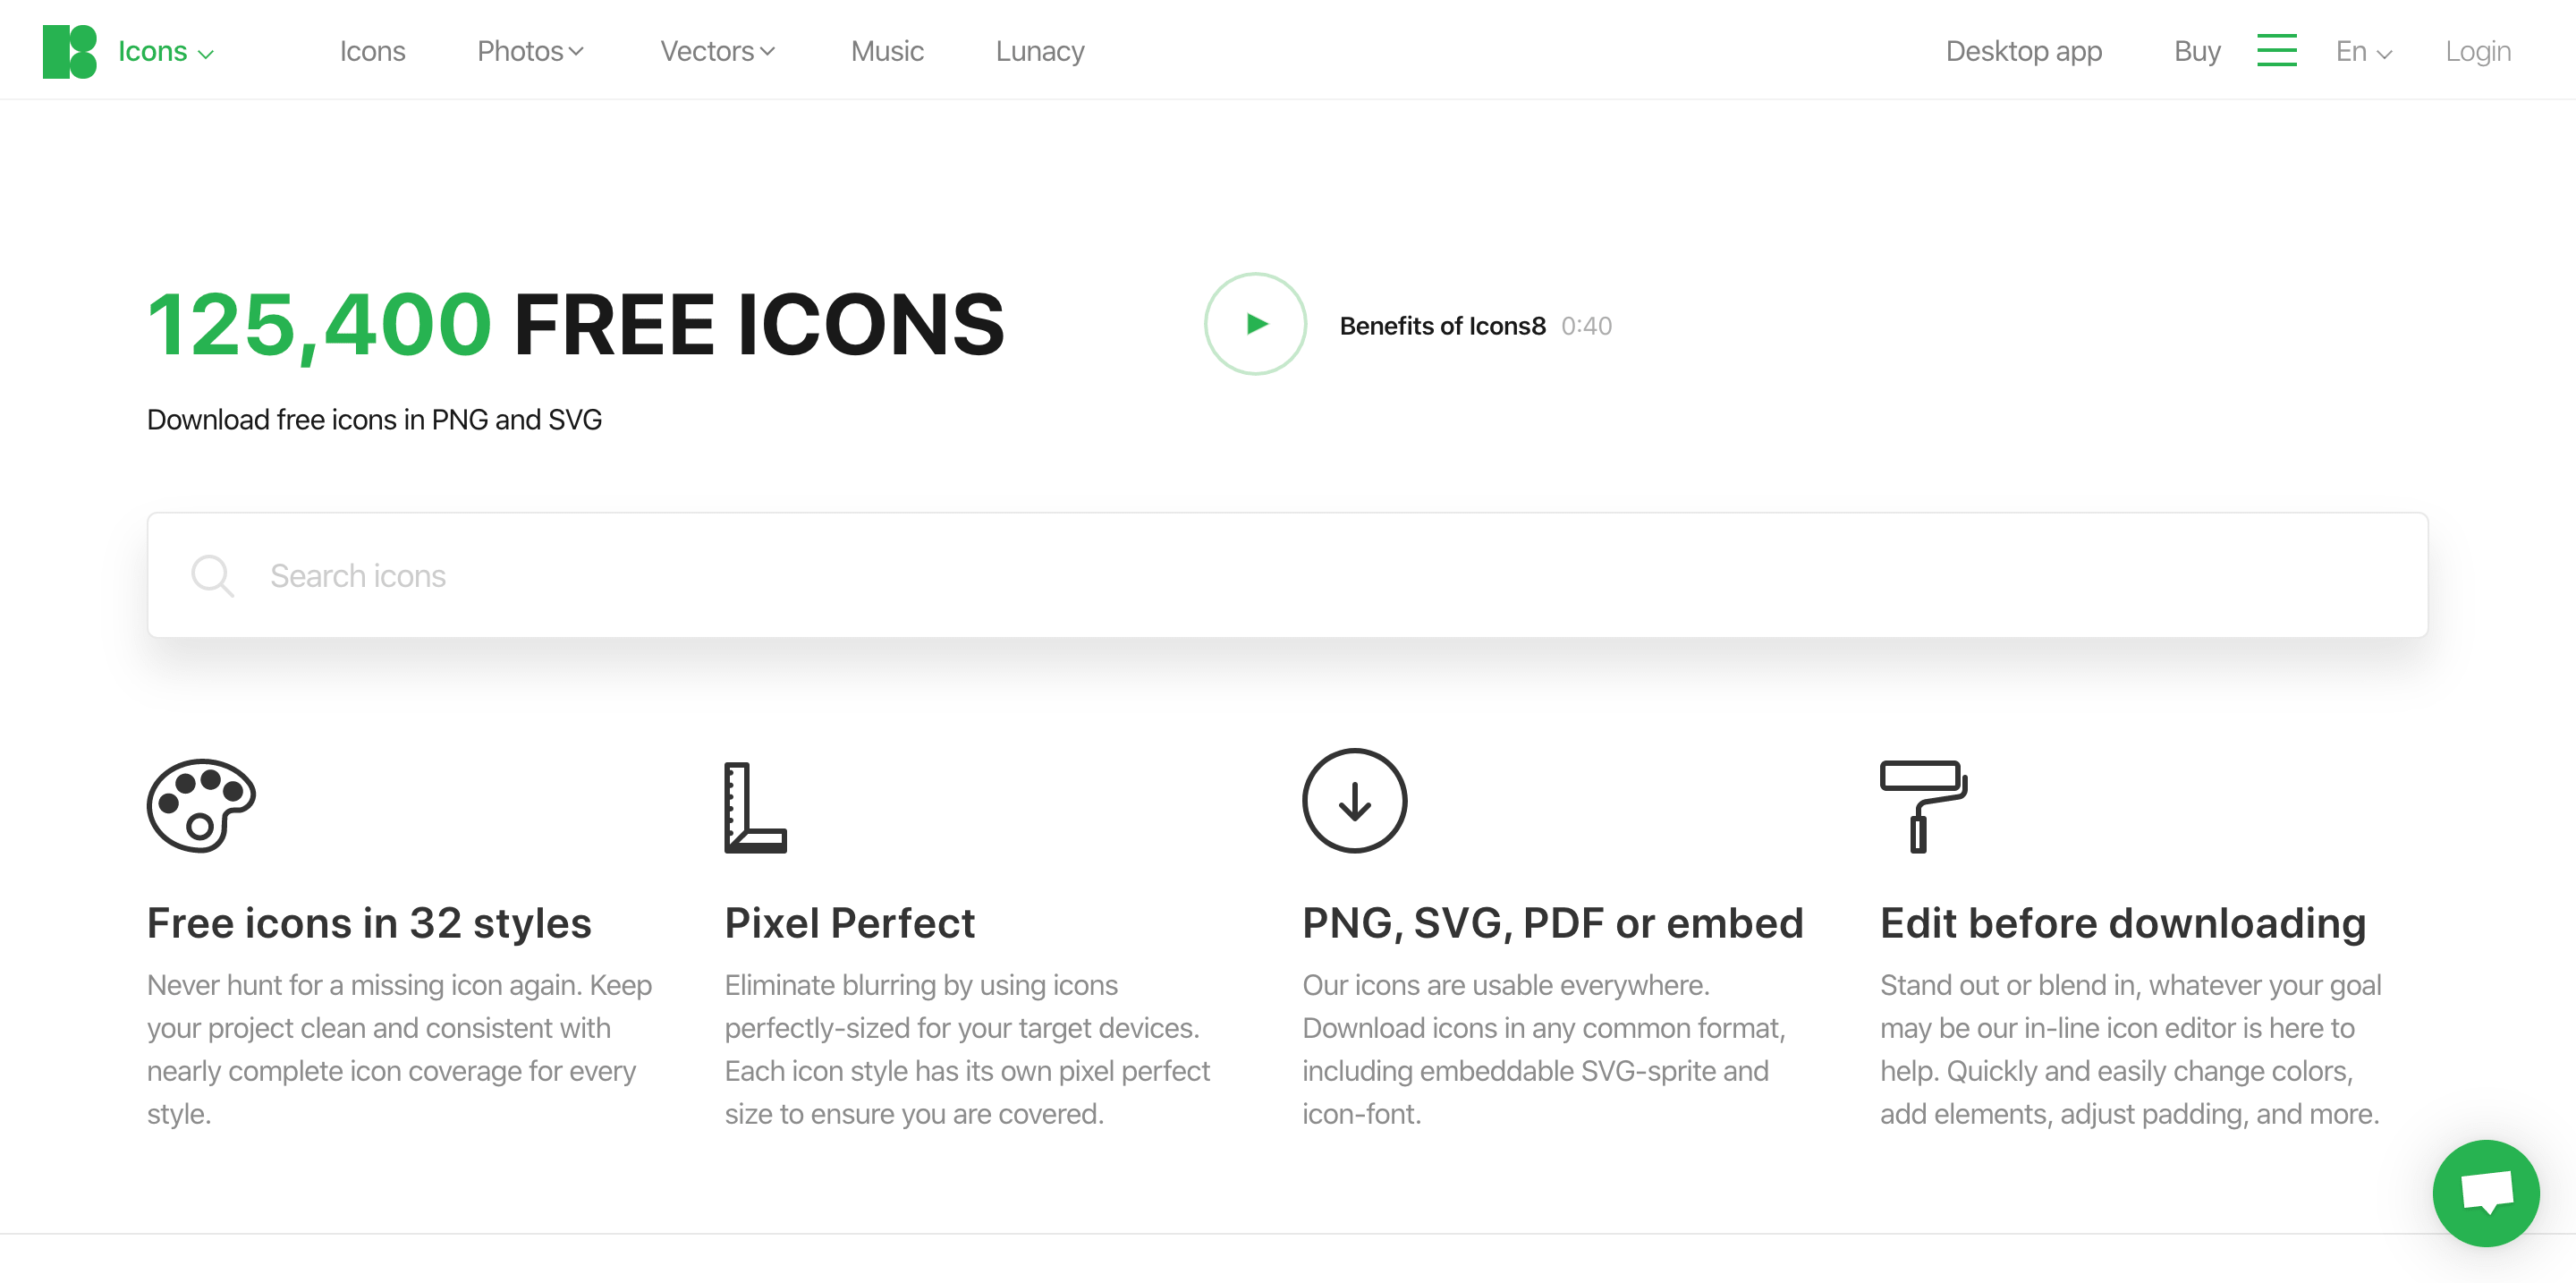Viewport: 2576px width, 1283px height.
Task: Click the Music tab in navigation
Action: 889,49
